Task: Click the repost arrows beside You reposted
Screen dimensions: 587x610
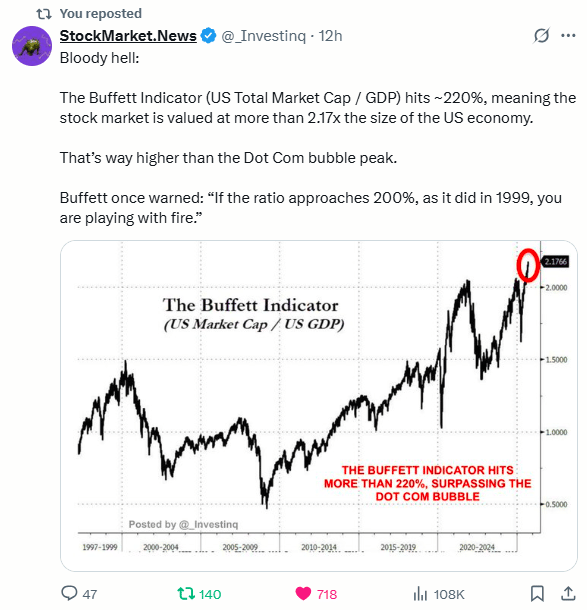Action: [44, 14]
